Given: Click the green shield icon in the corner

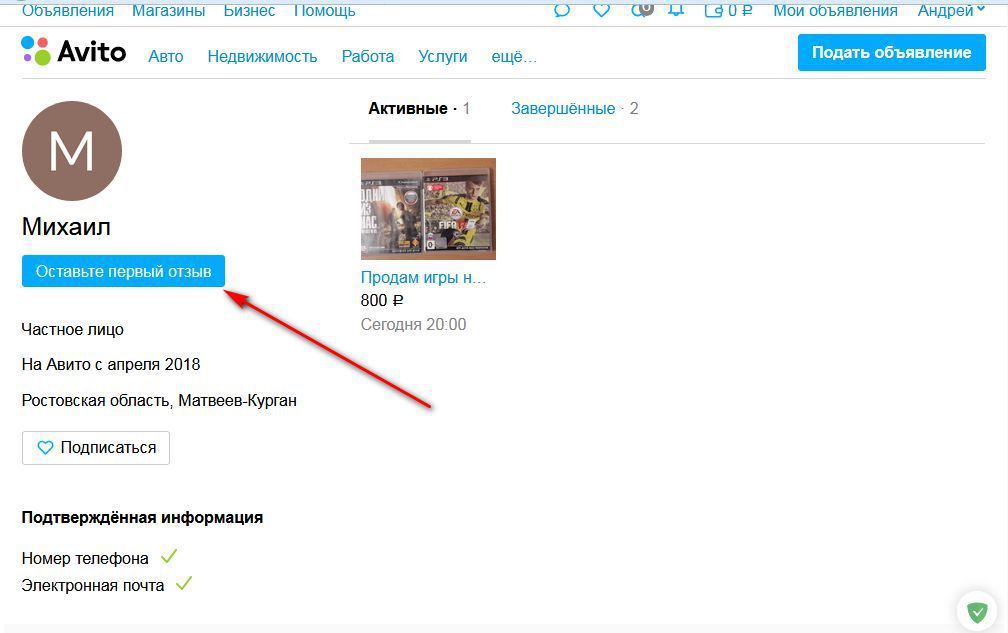Looking at the screenshot, I should pyautogui.click(x=977, y=610).
